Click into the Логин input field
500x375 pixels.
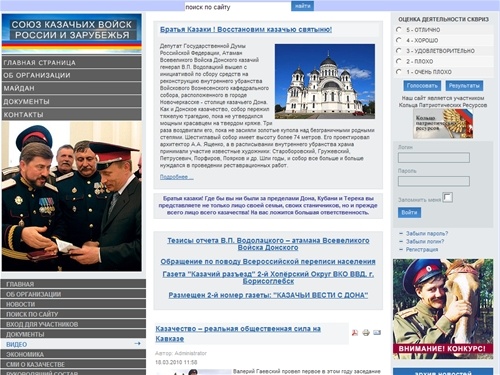434,157
